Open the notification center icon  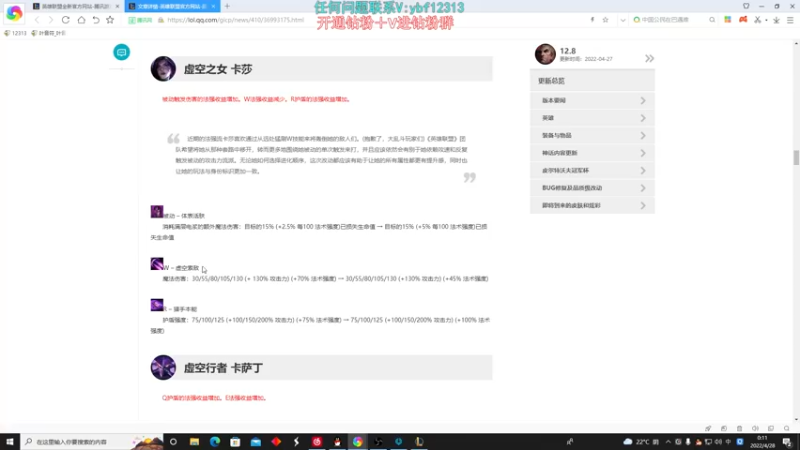pos(787,441)
